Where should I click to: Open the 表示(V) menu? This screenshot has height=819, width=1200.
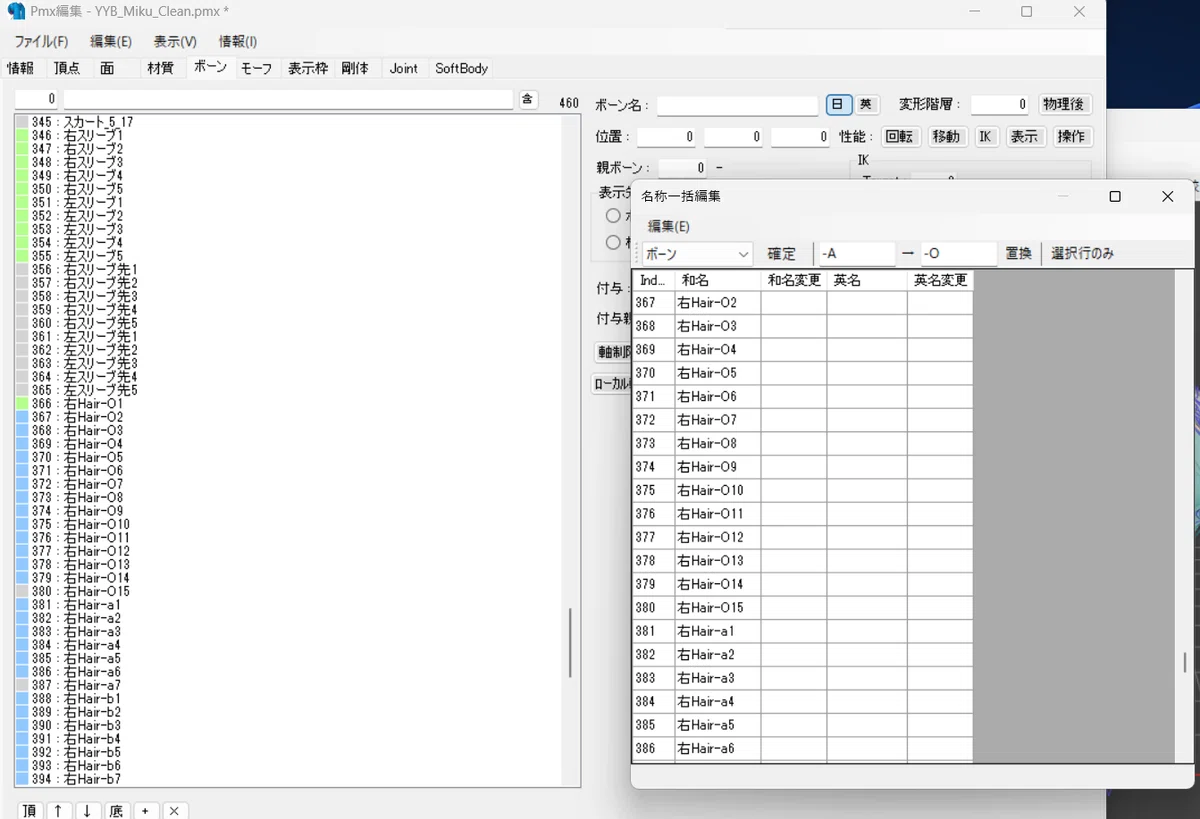(175, 41)
